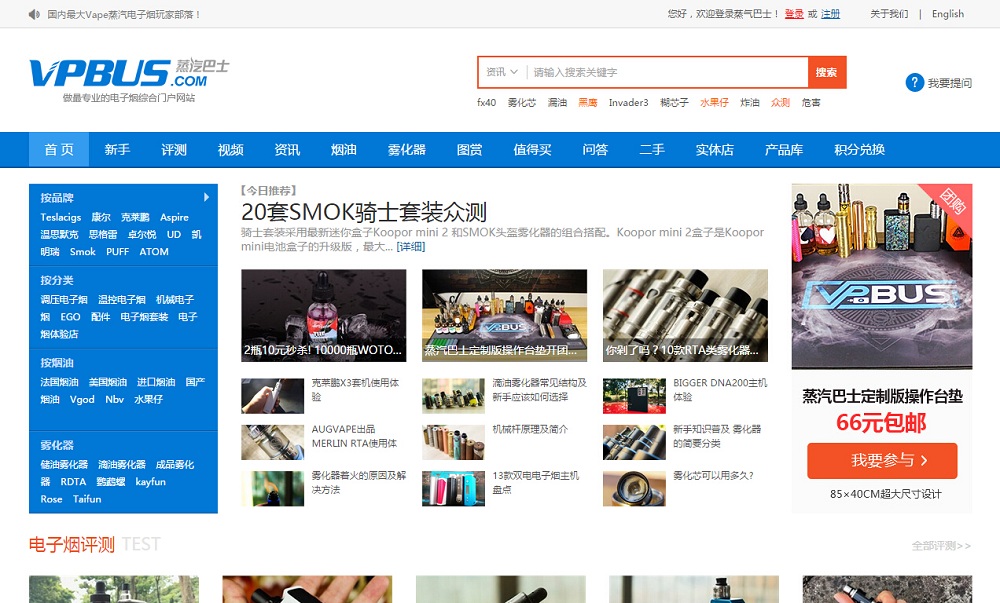Click the orange 搜索 button
The width and height of the screenshot is (1000, 603).
coord(827,72)
